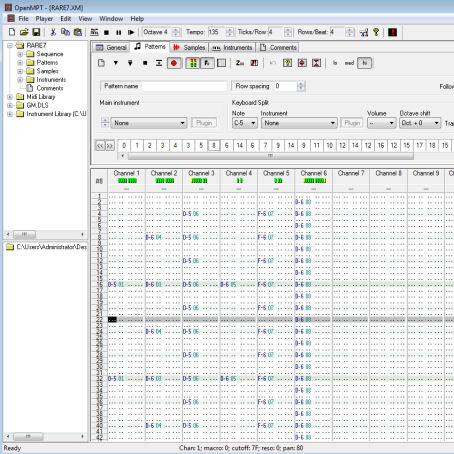
Task: Open a file with folder icon
Action: point(24,32)
